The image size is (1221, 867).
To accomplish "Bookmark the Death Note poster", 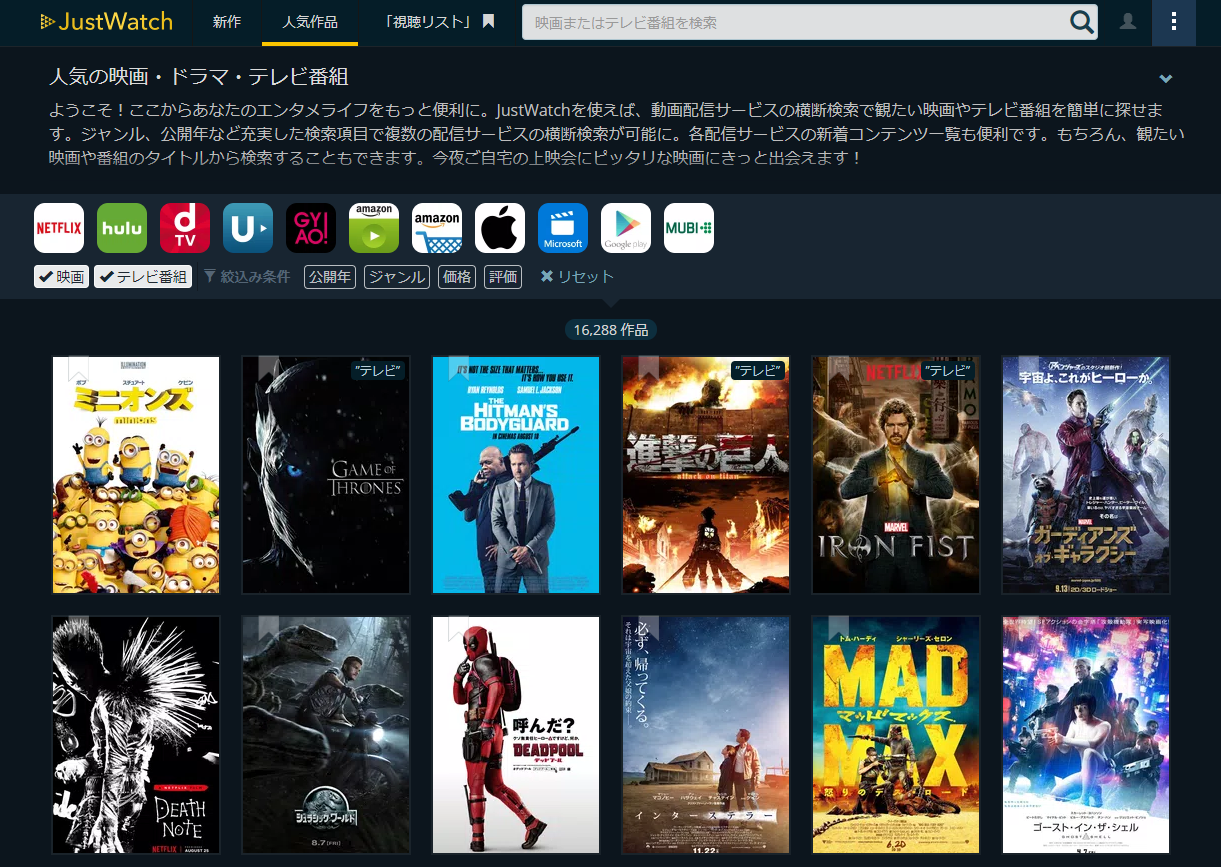I will (x=79, y=629).
